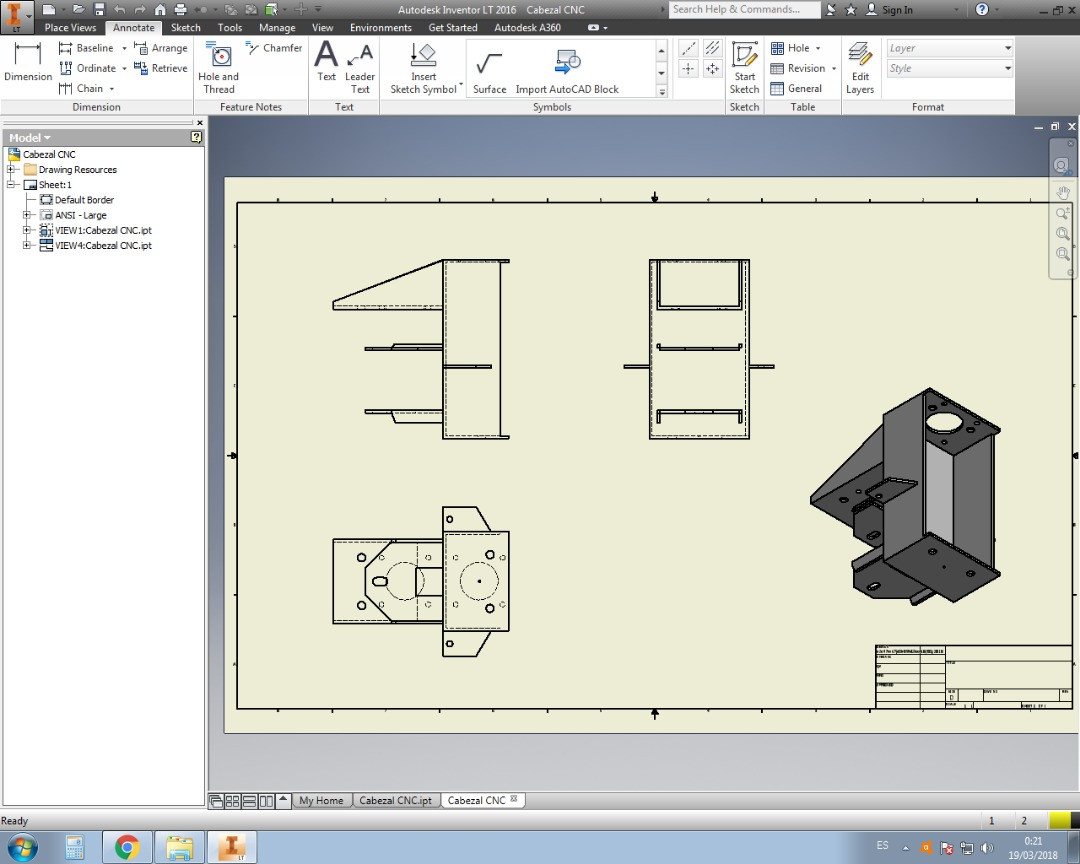
Task: Switch to the My Home document tab
Action: pyautogui.click(x=321, y=800)
